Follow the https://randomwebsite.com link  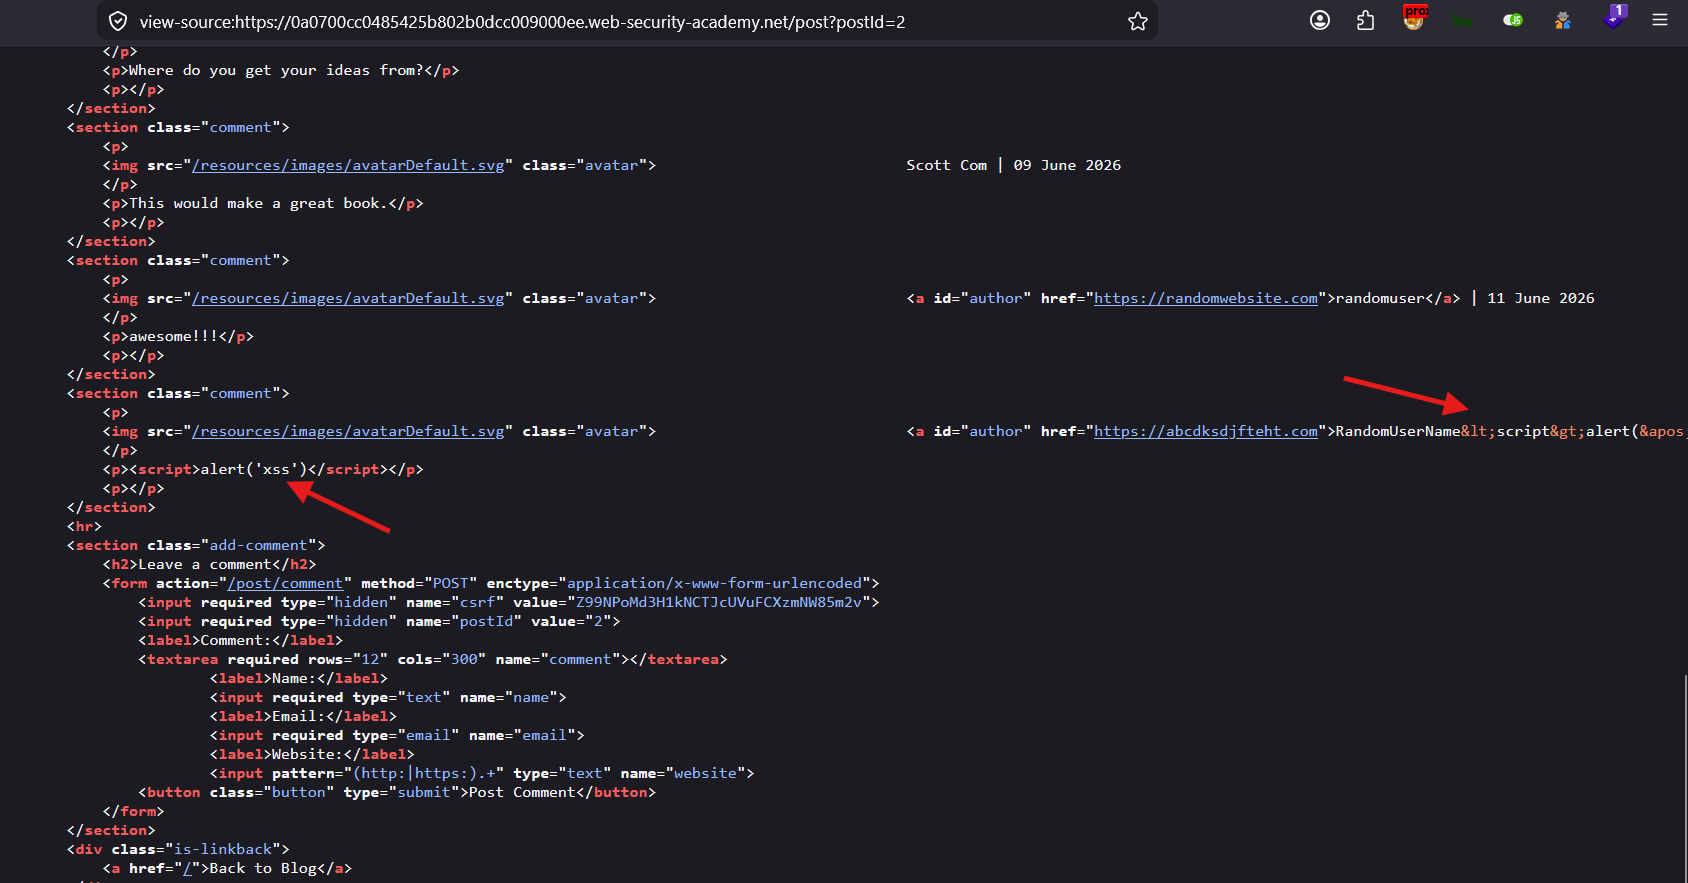point(1206,298)
